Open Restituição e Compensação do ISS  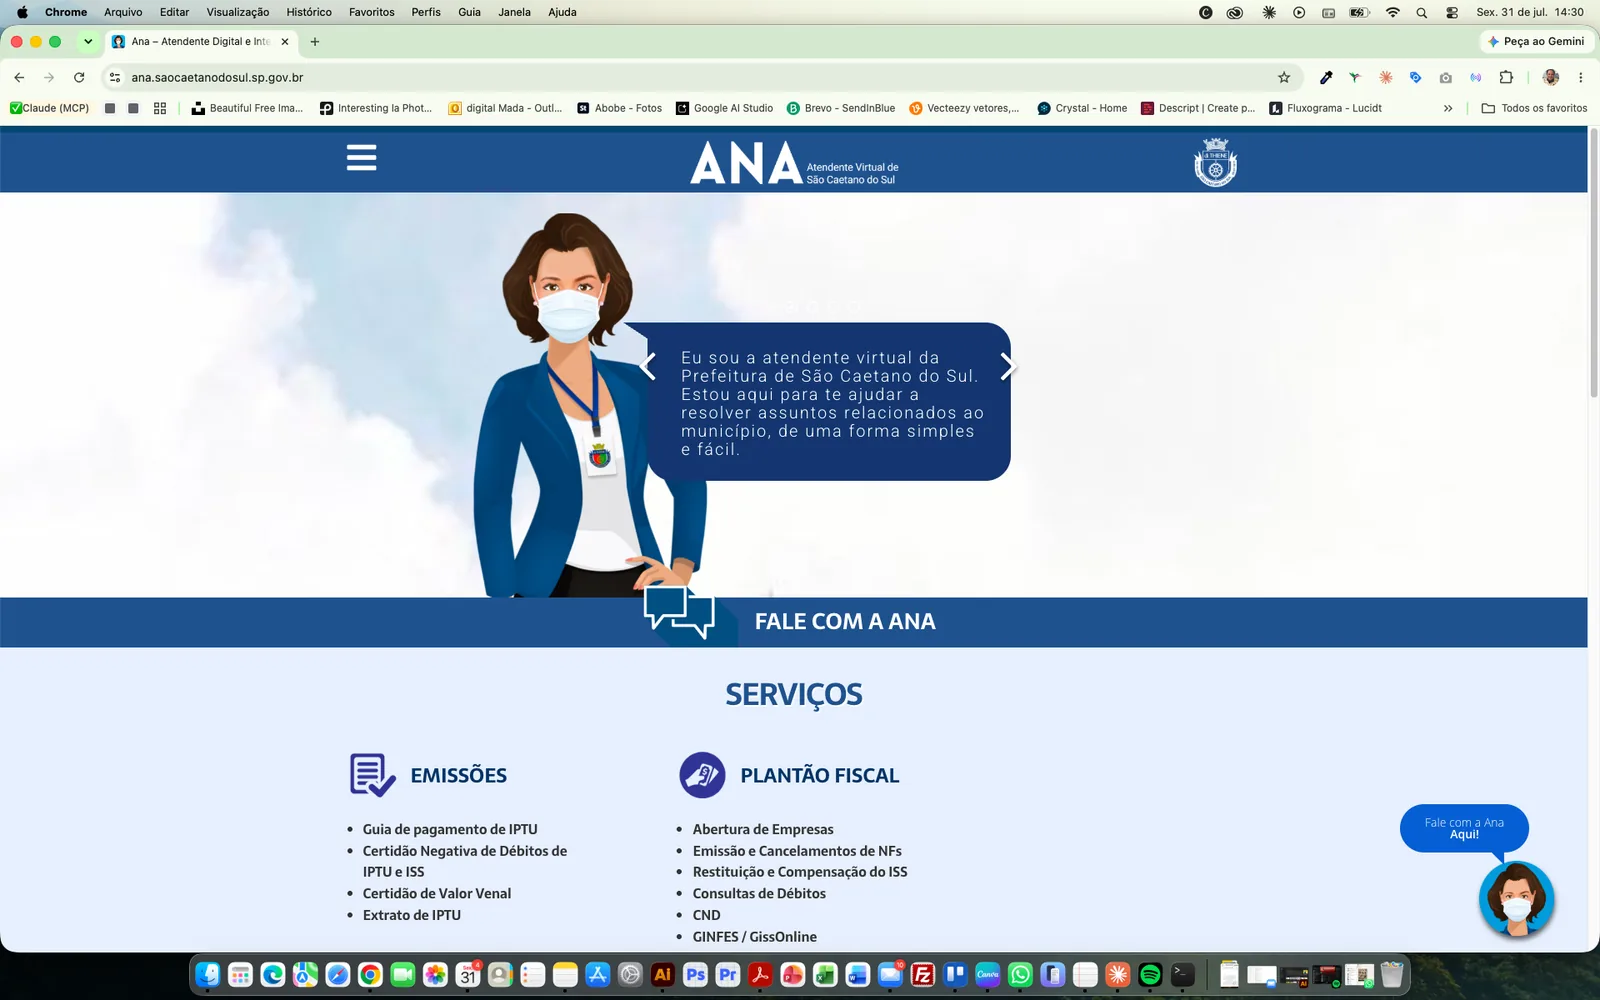pyautogui.click(x=800, y=872)
